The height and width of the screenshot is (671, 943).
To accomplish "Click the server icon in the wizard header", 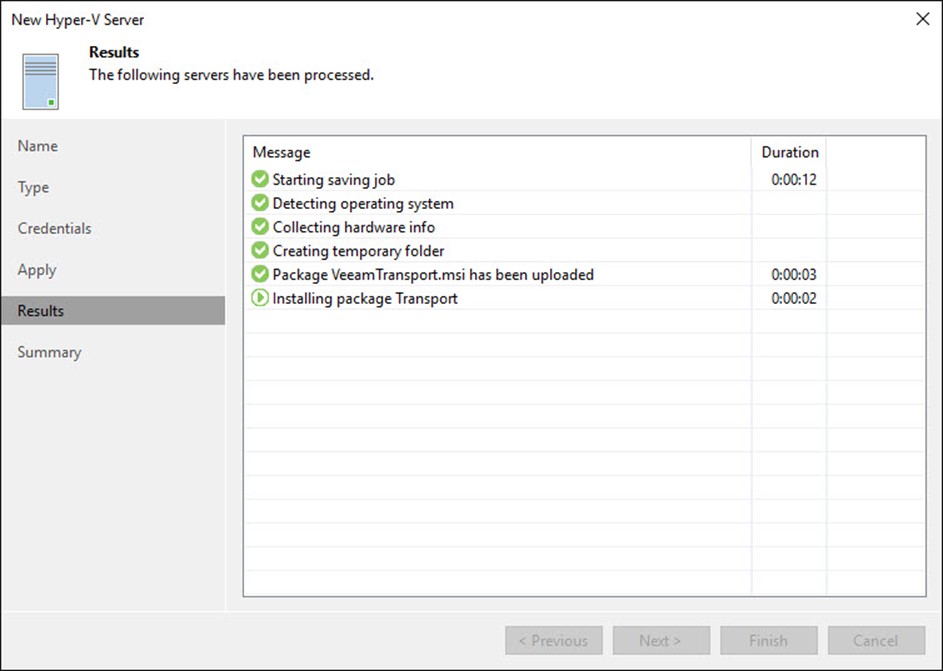I will pyautogui.click(x=41, y=82).
